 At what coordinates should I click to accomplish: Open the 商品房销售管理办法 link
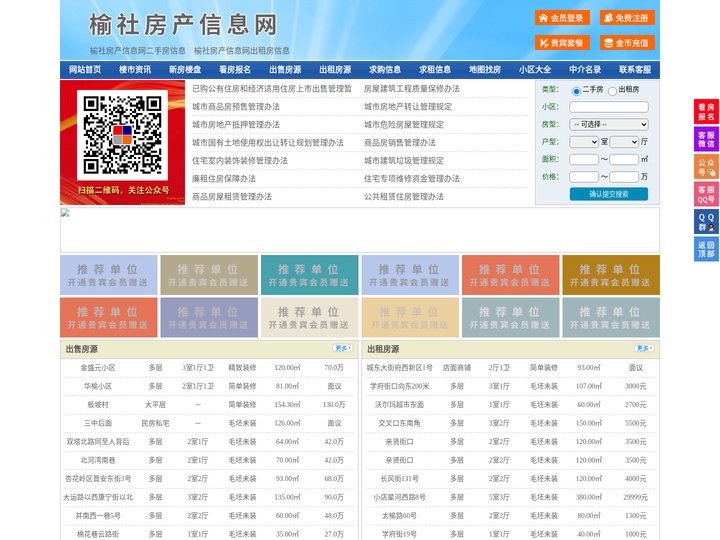tap(400, 142)
